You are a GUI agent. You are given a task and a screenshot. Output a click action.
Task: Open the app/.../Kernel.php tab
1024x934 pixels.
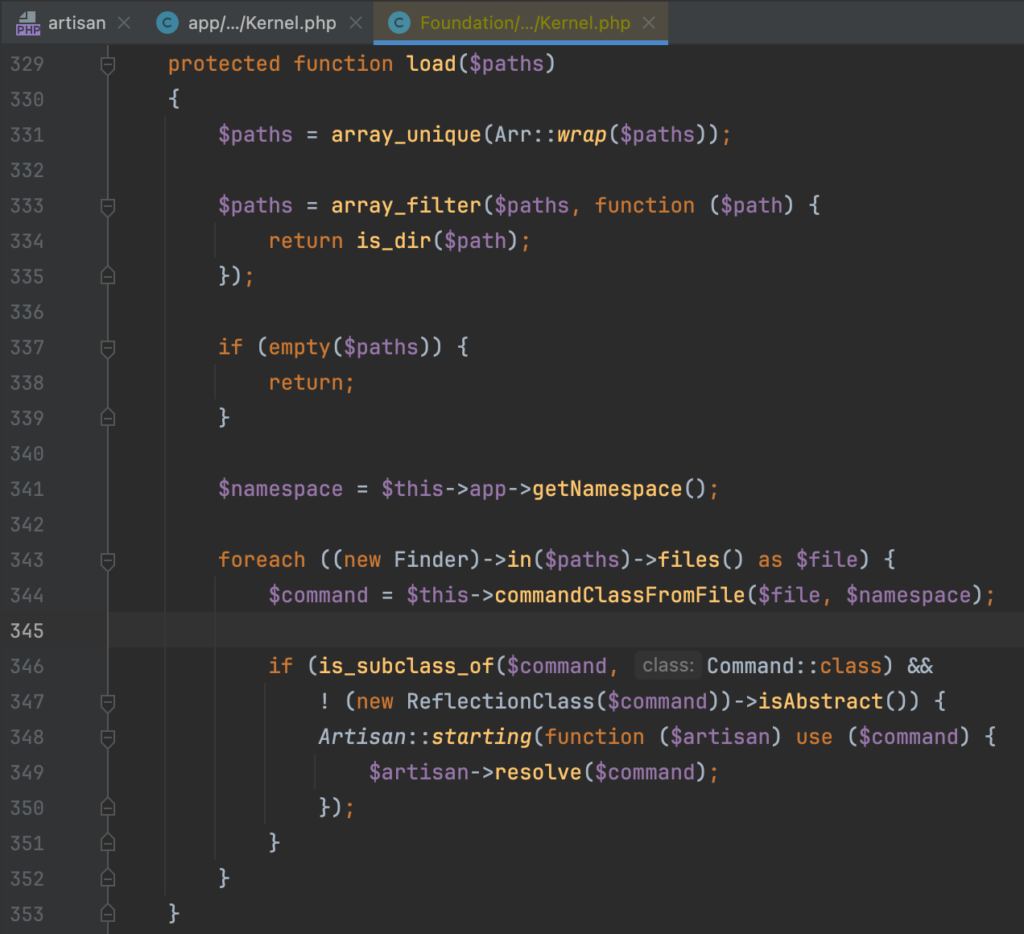point(260,22)
